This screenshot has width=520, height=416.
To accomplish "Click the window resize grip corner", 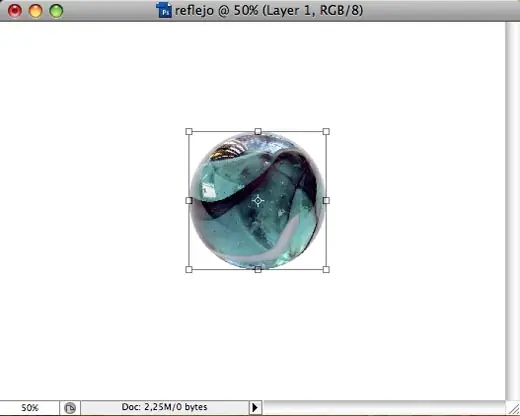I will point(513,408).
